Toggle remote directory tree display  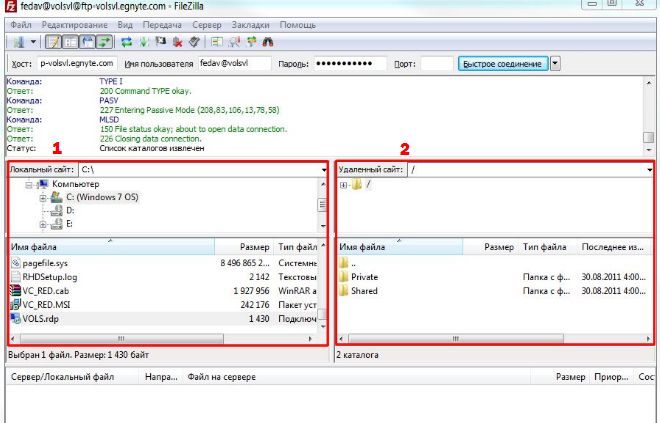tap(87, 42)
